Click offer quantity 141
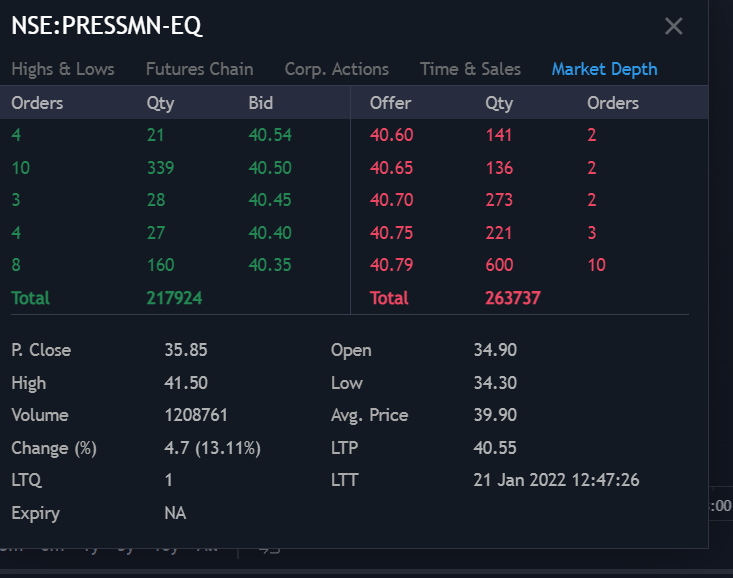Screen dimensions: 733x578 click(499, 135)
